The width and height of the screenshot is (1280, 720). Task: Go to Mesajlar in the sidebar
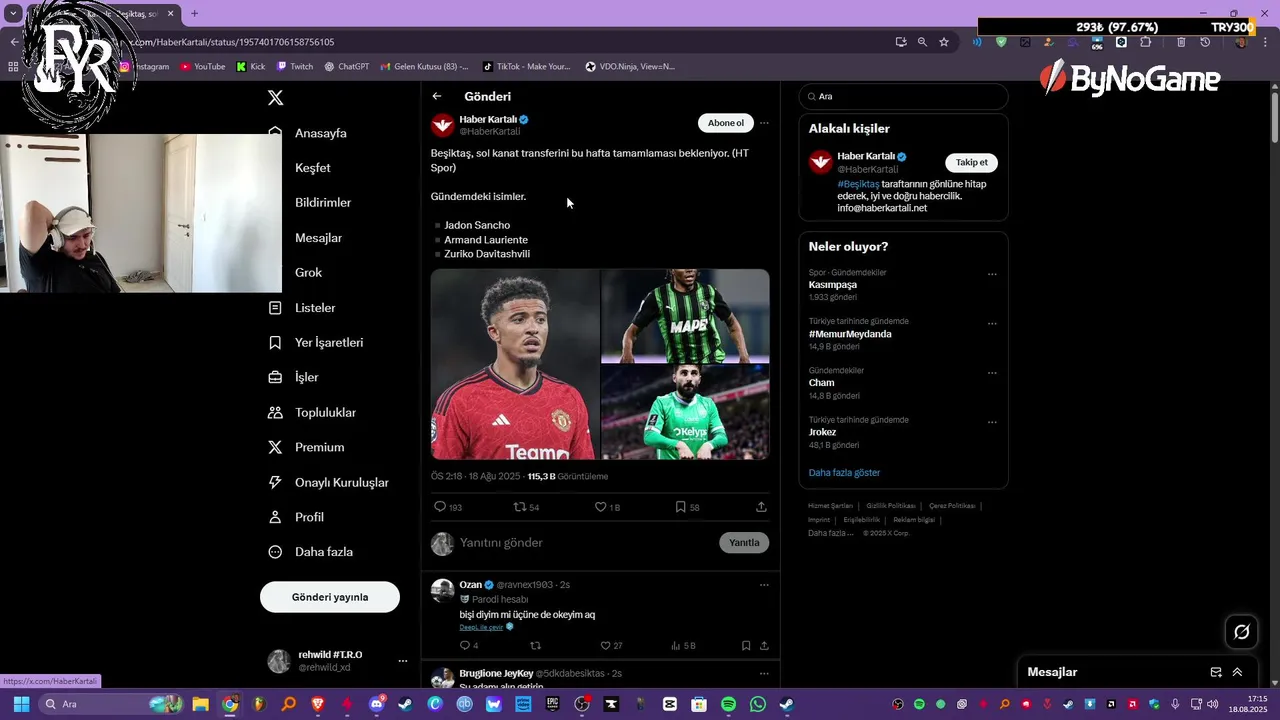tap(318, 238)
